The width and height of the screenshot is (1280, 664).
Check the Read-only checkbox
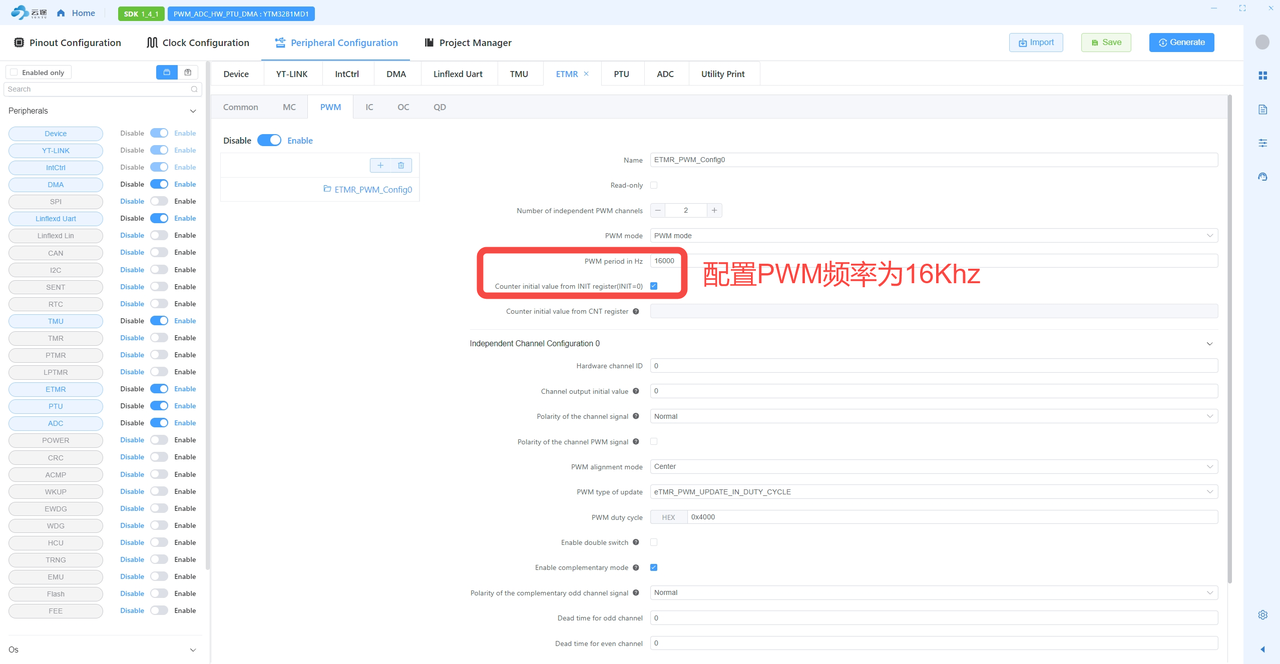[654, 185]
